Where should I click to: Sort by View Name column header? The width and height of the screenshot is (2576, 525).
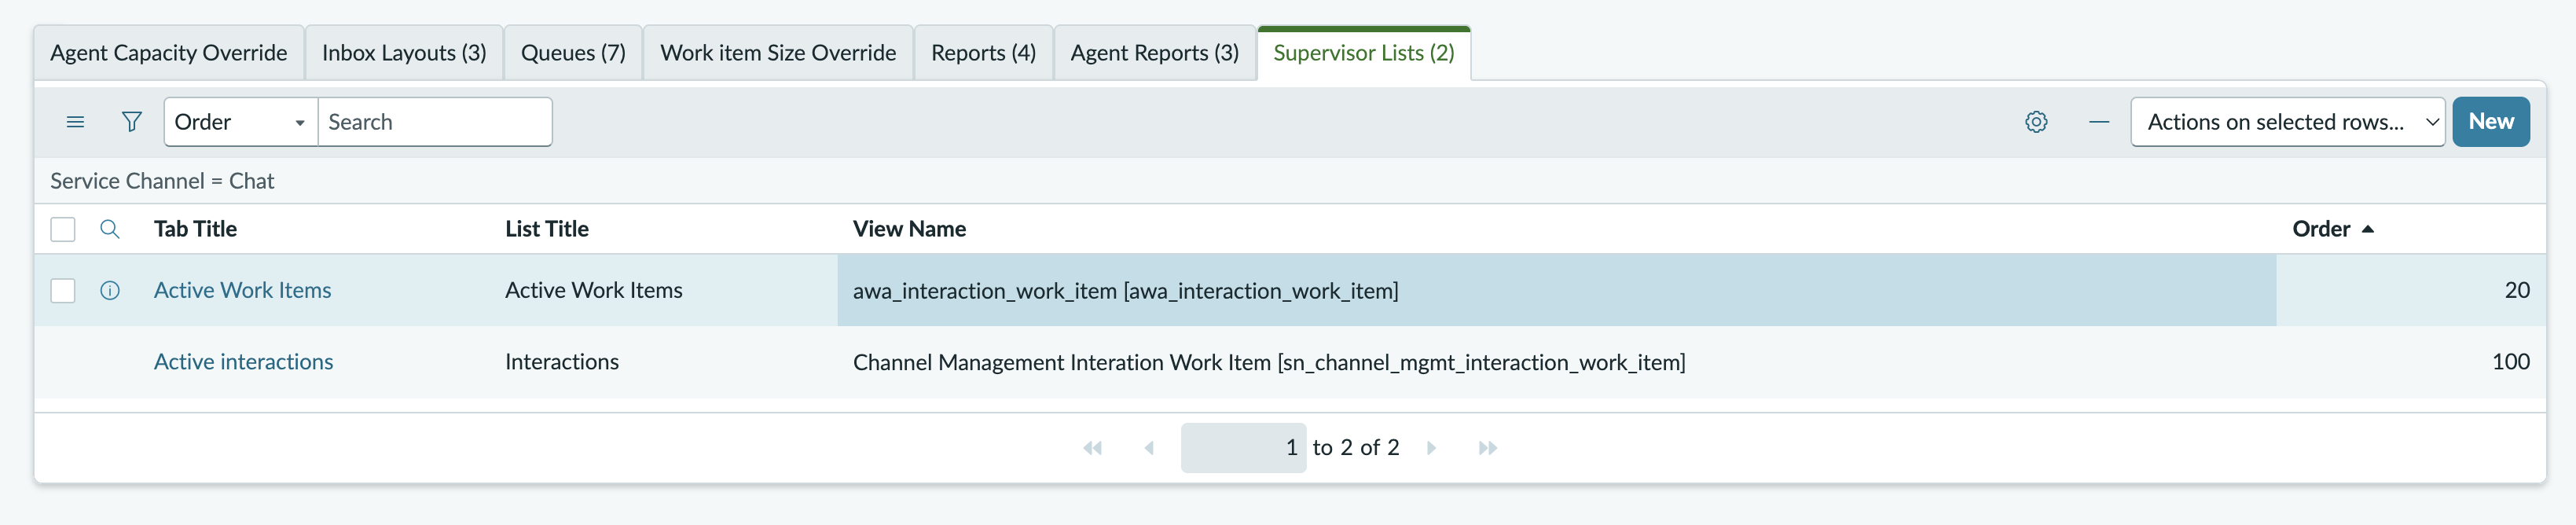pyautogui.click(x=909, y=229)
